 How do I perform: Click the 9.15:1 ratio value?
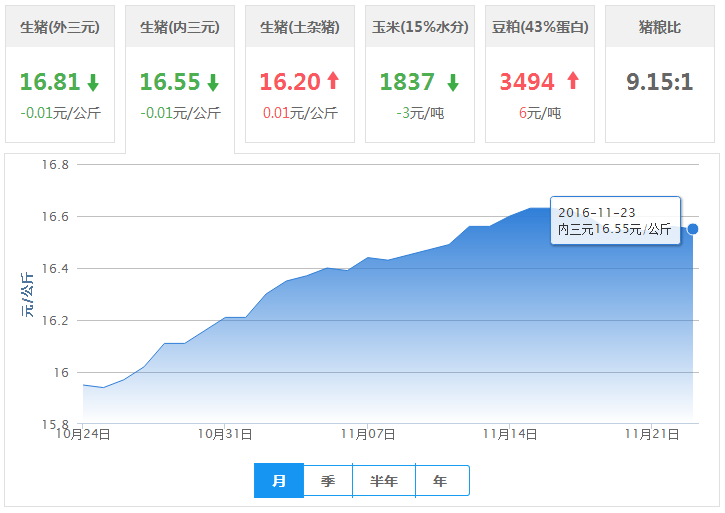tap(660, 82)
